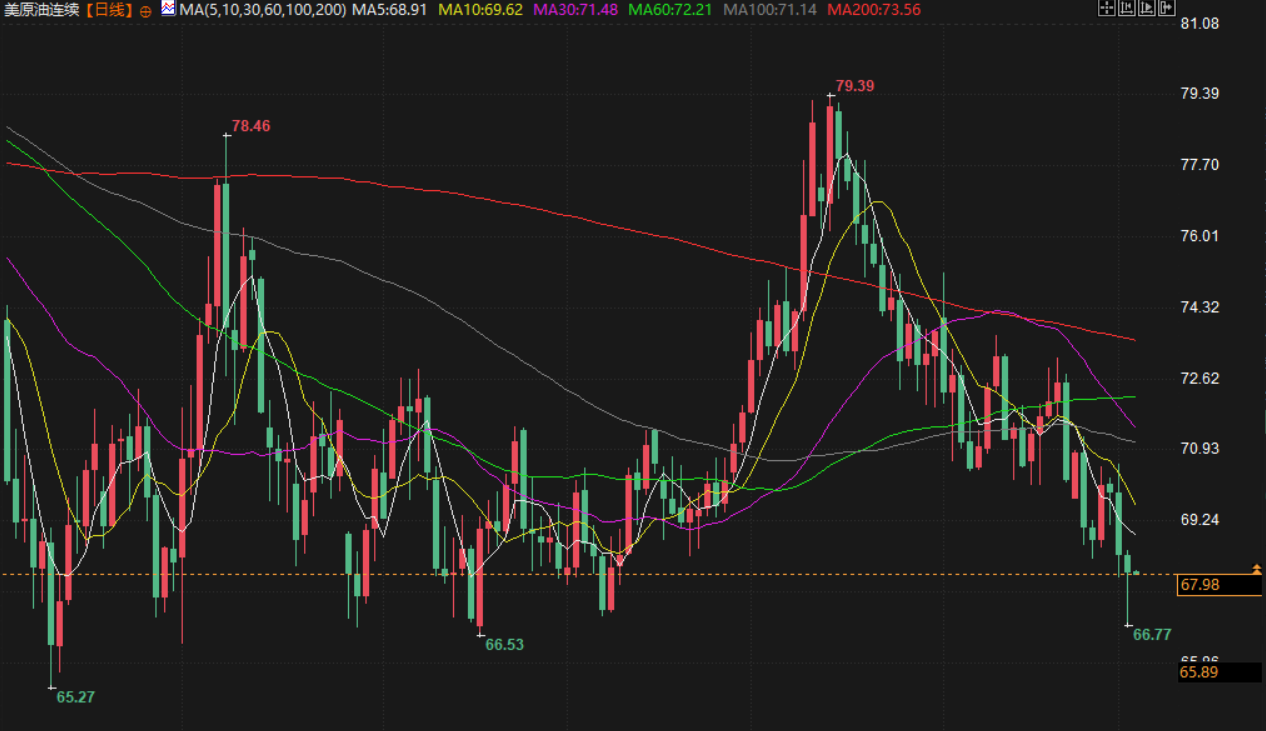Click the MA indicator chart icon

point(167,9)
